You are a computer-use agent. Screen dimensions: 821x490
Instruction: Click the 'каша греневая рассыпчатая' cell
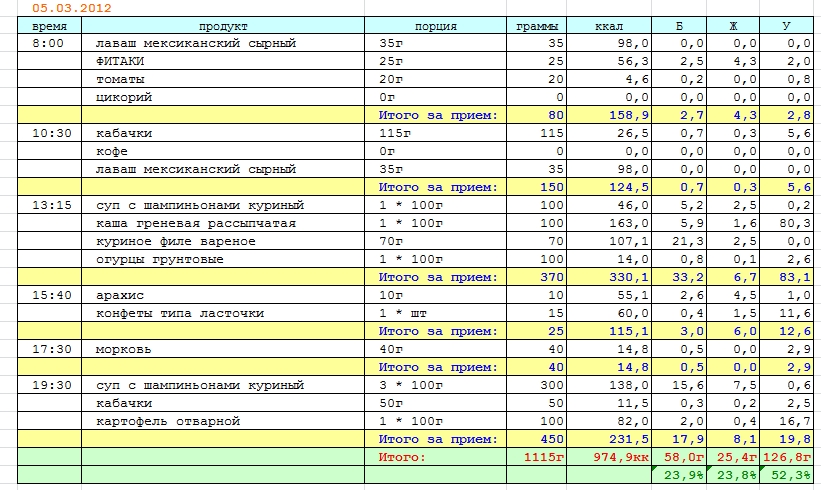tap(222, 223)
